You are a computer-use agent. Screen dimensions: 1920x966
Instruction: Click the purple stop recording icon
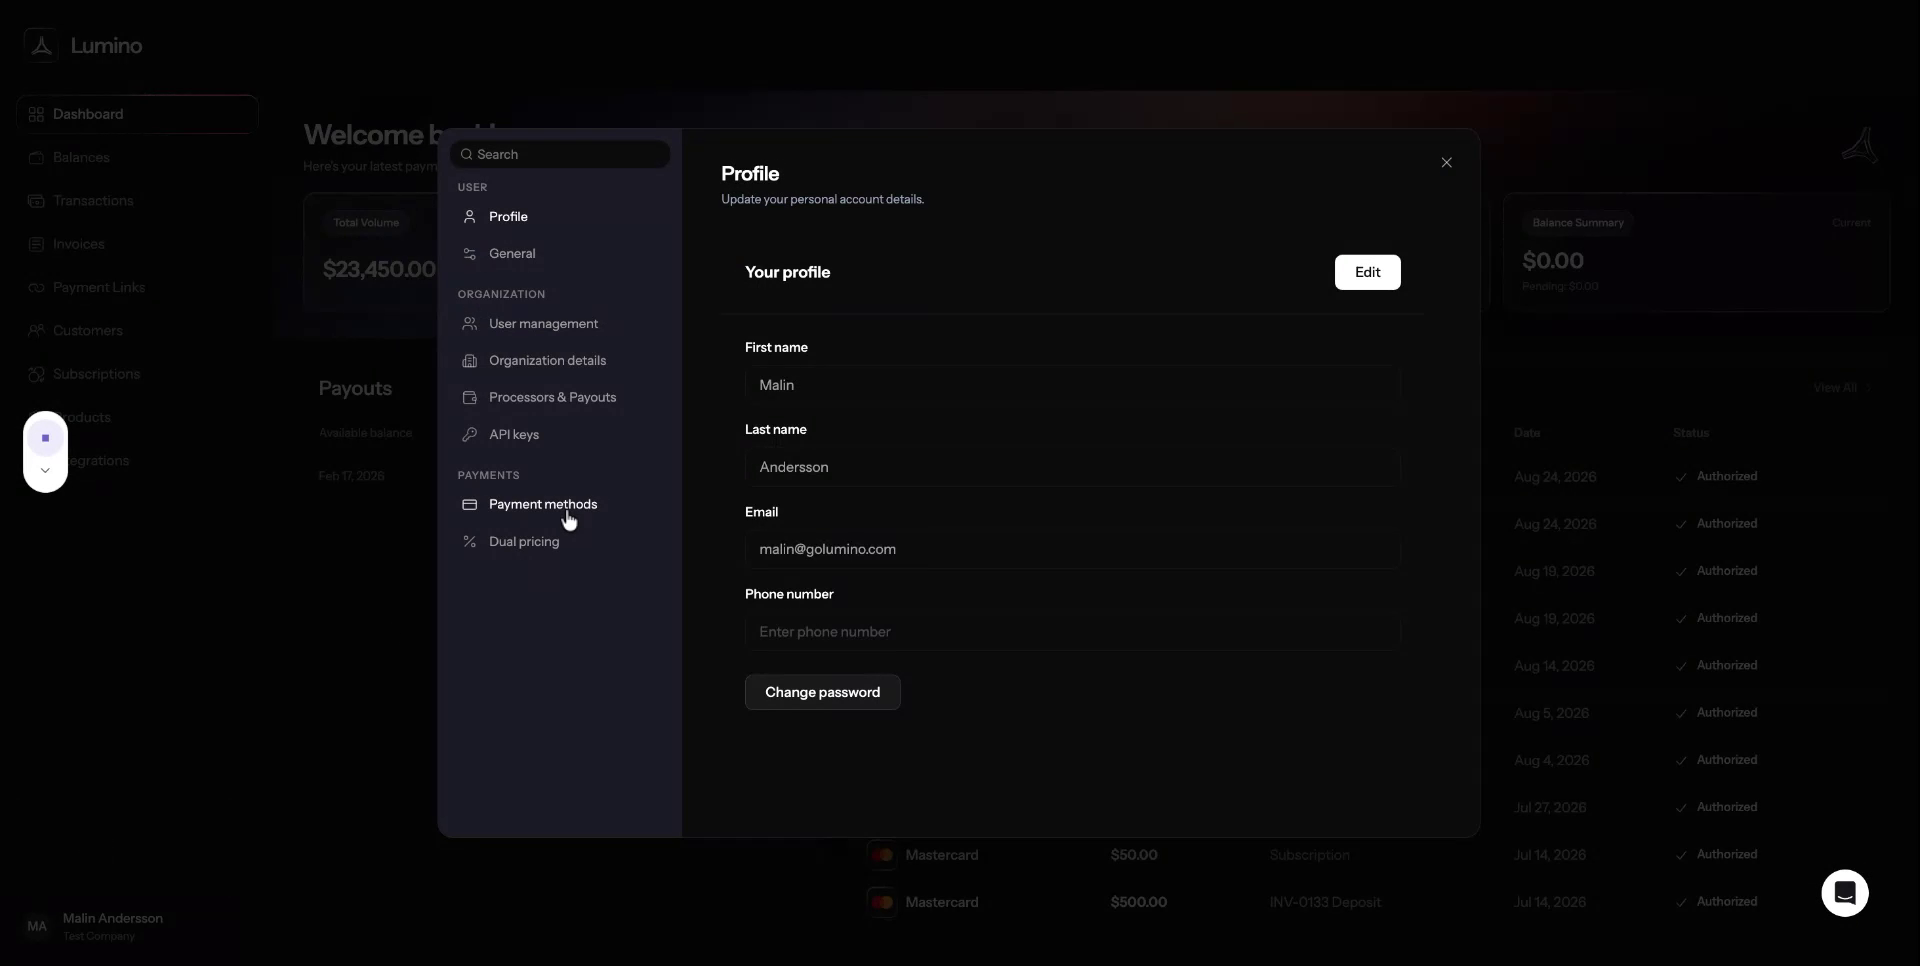pos(45,438)
